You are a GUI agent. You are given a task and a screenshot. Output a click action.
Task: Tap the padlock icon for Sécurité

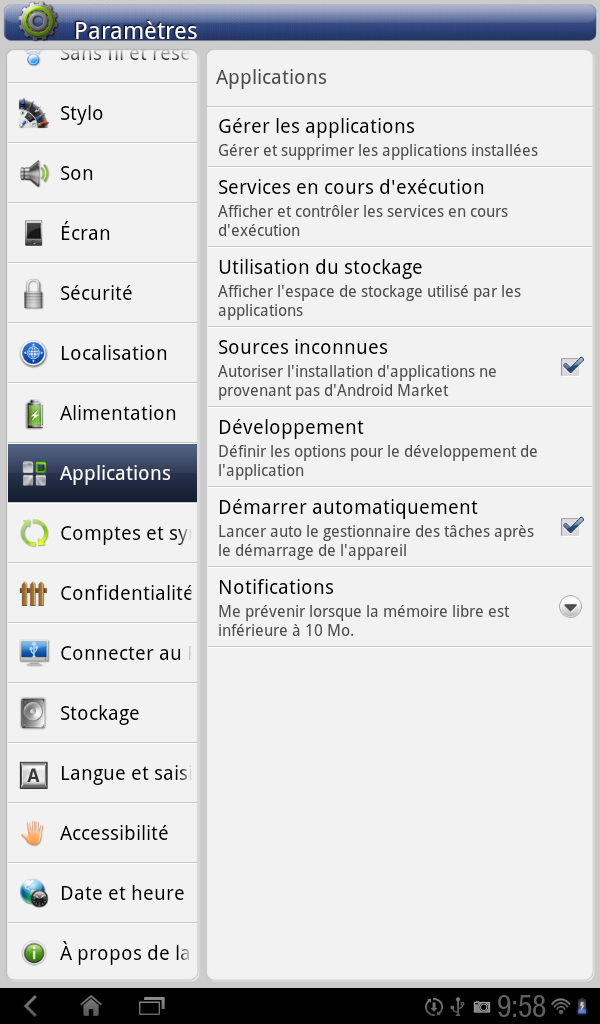point(33,293)
